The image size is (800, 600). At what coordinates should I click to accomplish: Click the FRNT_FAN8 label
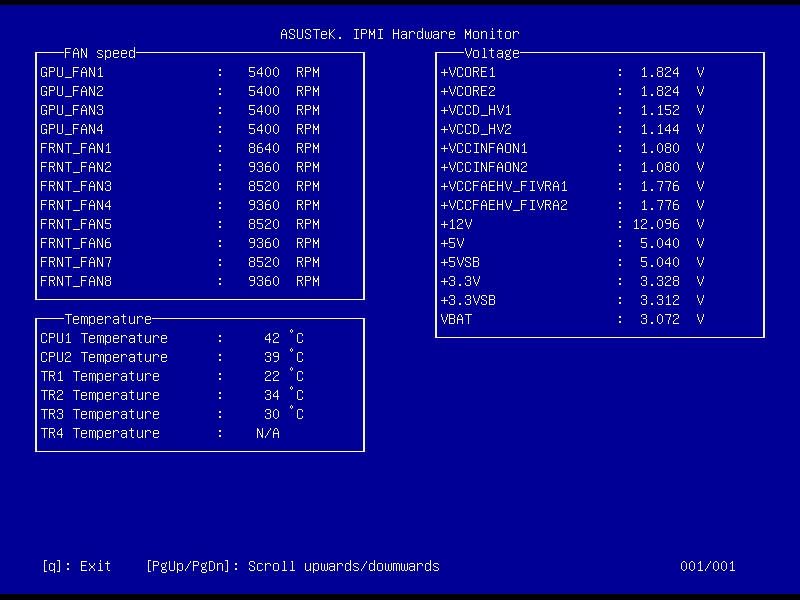[x=76, y=281]
